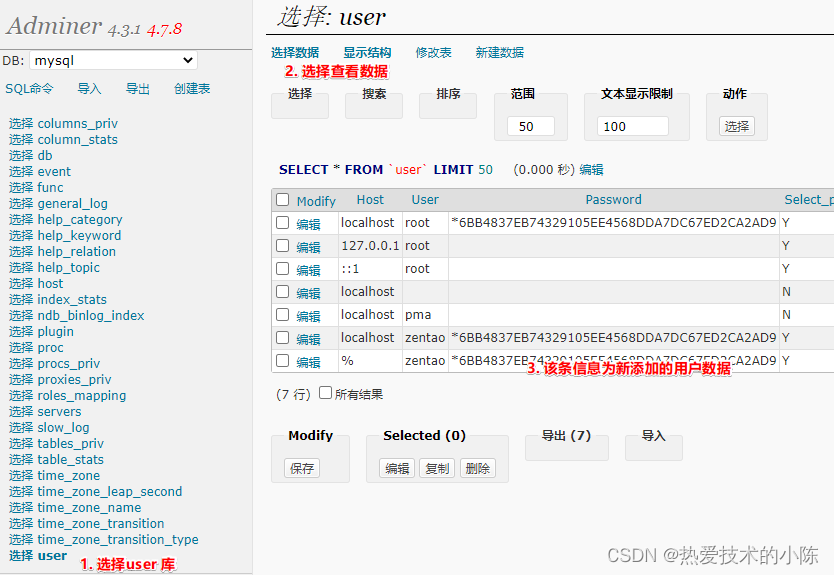
Task: Click the 编辑 button under Selected
Action: [x=397, y=469]
